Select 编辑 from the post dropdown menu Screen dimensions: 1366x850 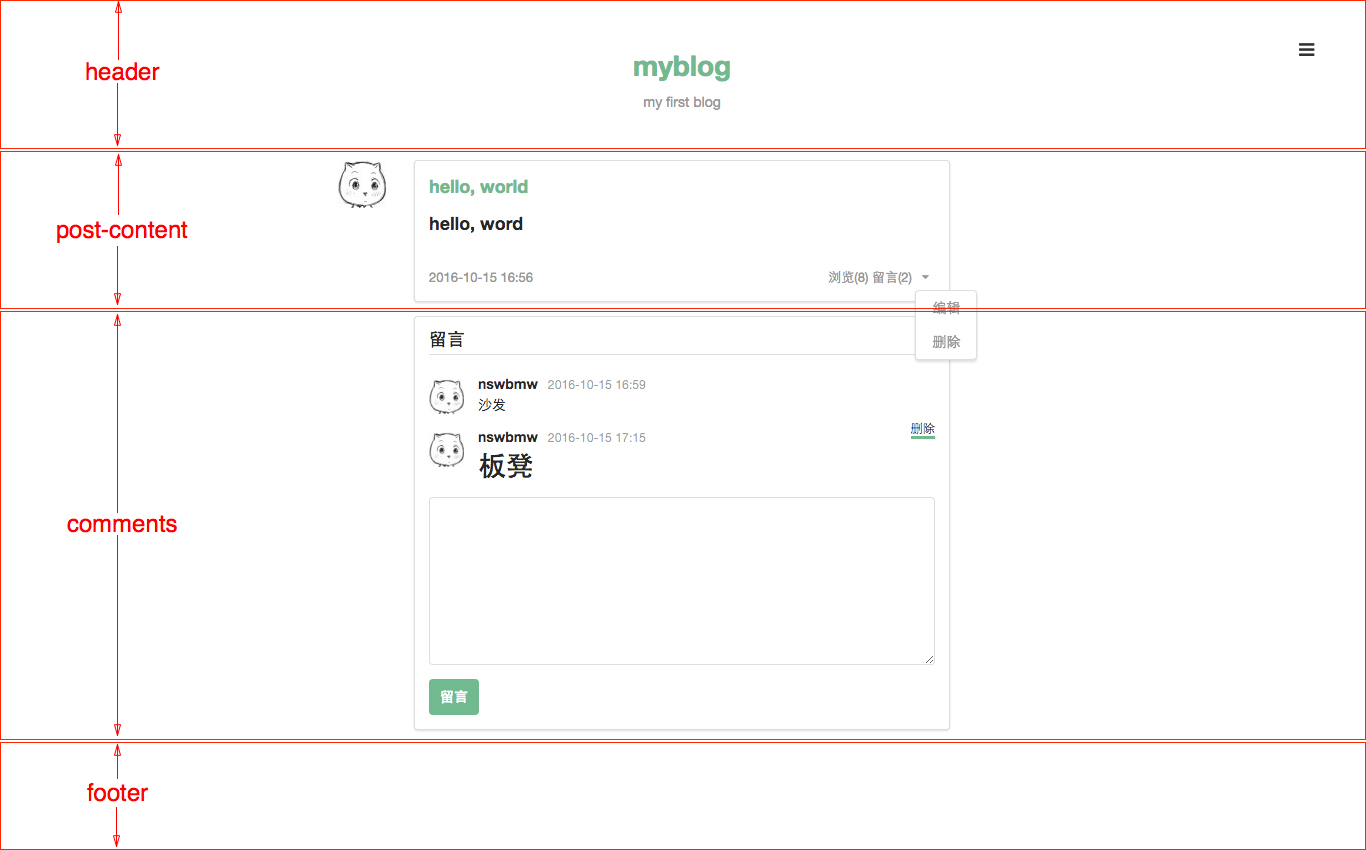946,308
